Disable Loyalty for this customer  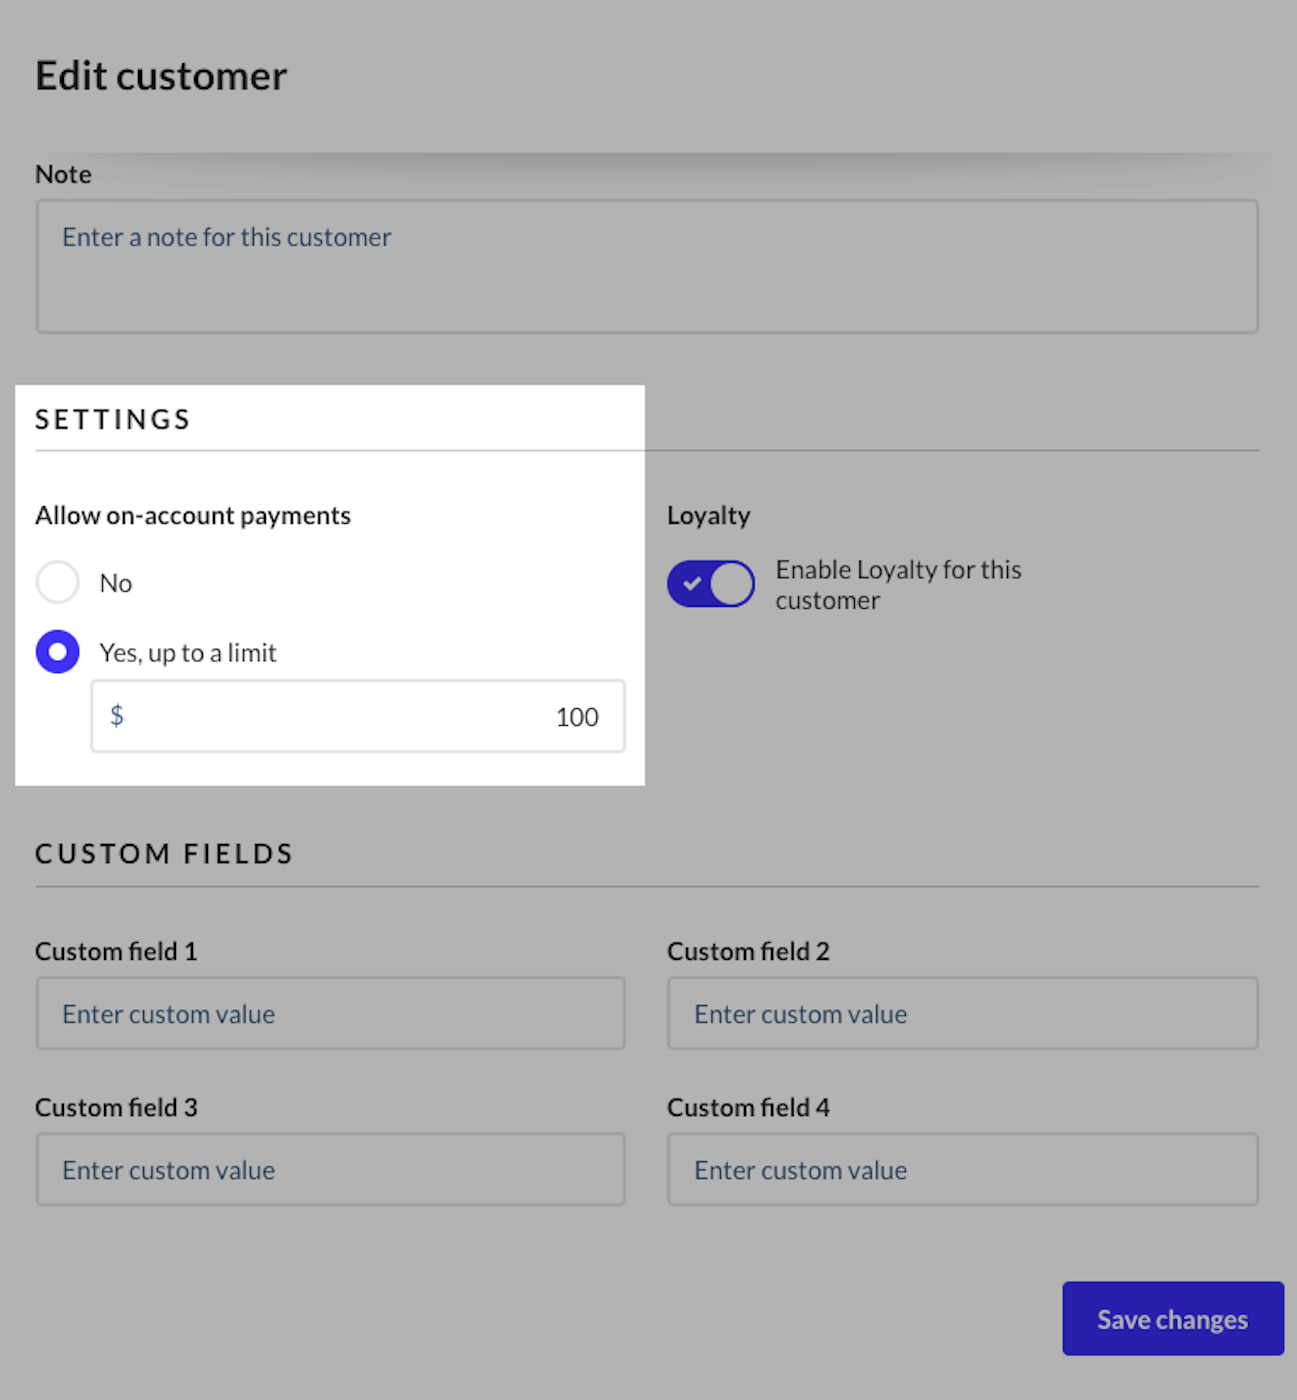[x=710, y=583]
